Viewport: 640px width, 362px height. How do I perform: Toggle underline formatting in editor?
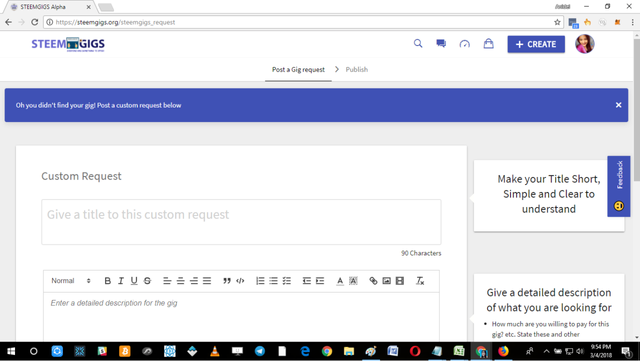[134, 281]
